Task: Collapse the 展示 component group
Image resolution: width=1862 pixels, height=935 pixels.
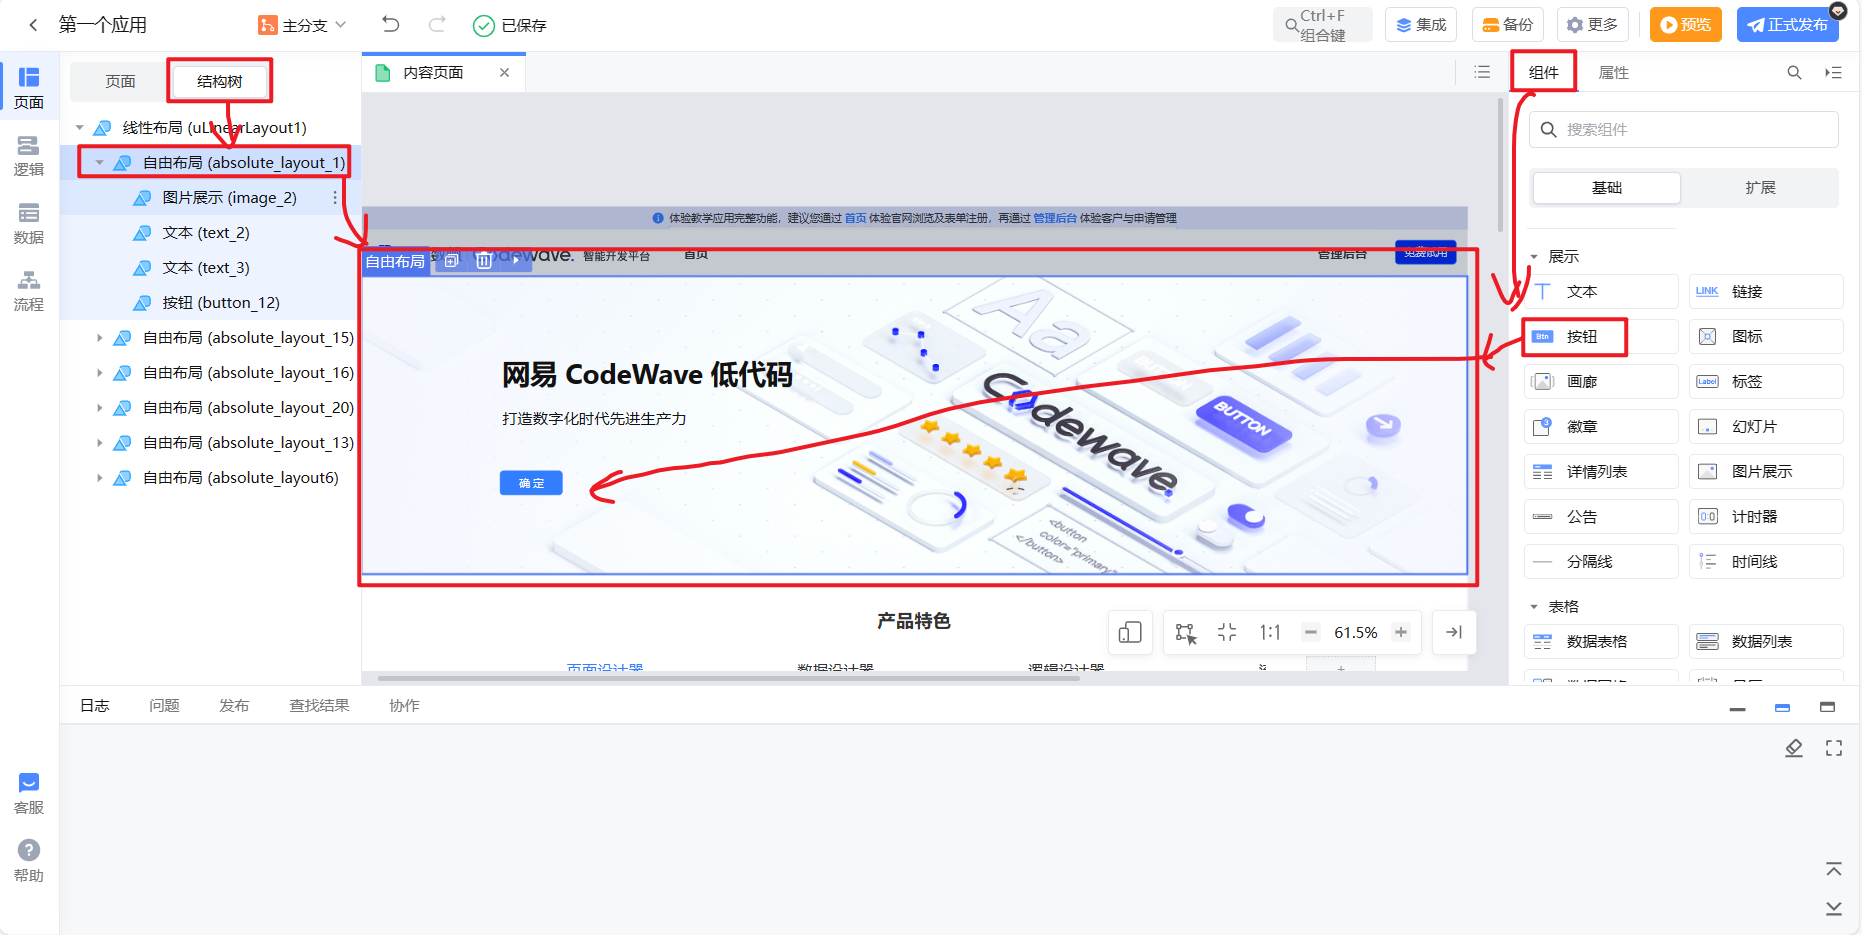Action: [1534, 257]
